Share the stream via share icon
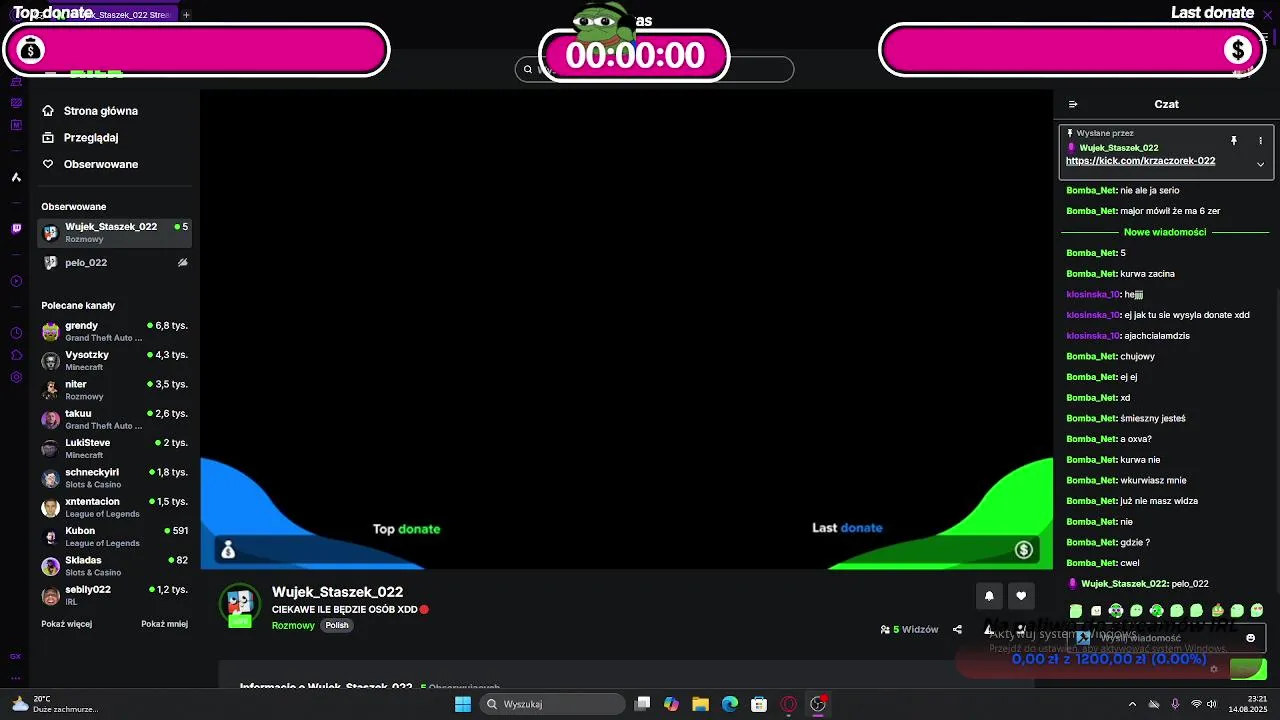 957,630
